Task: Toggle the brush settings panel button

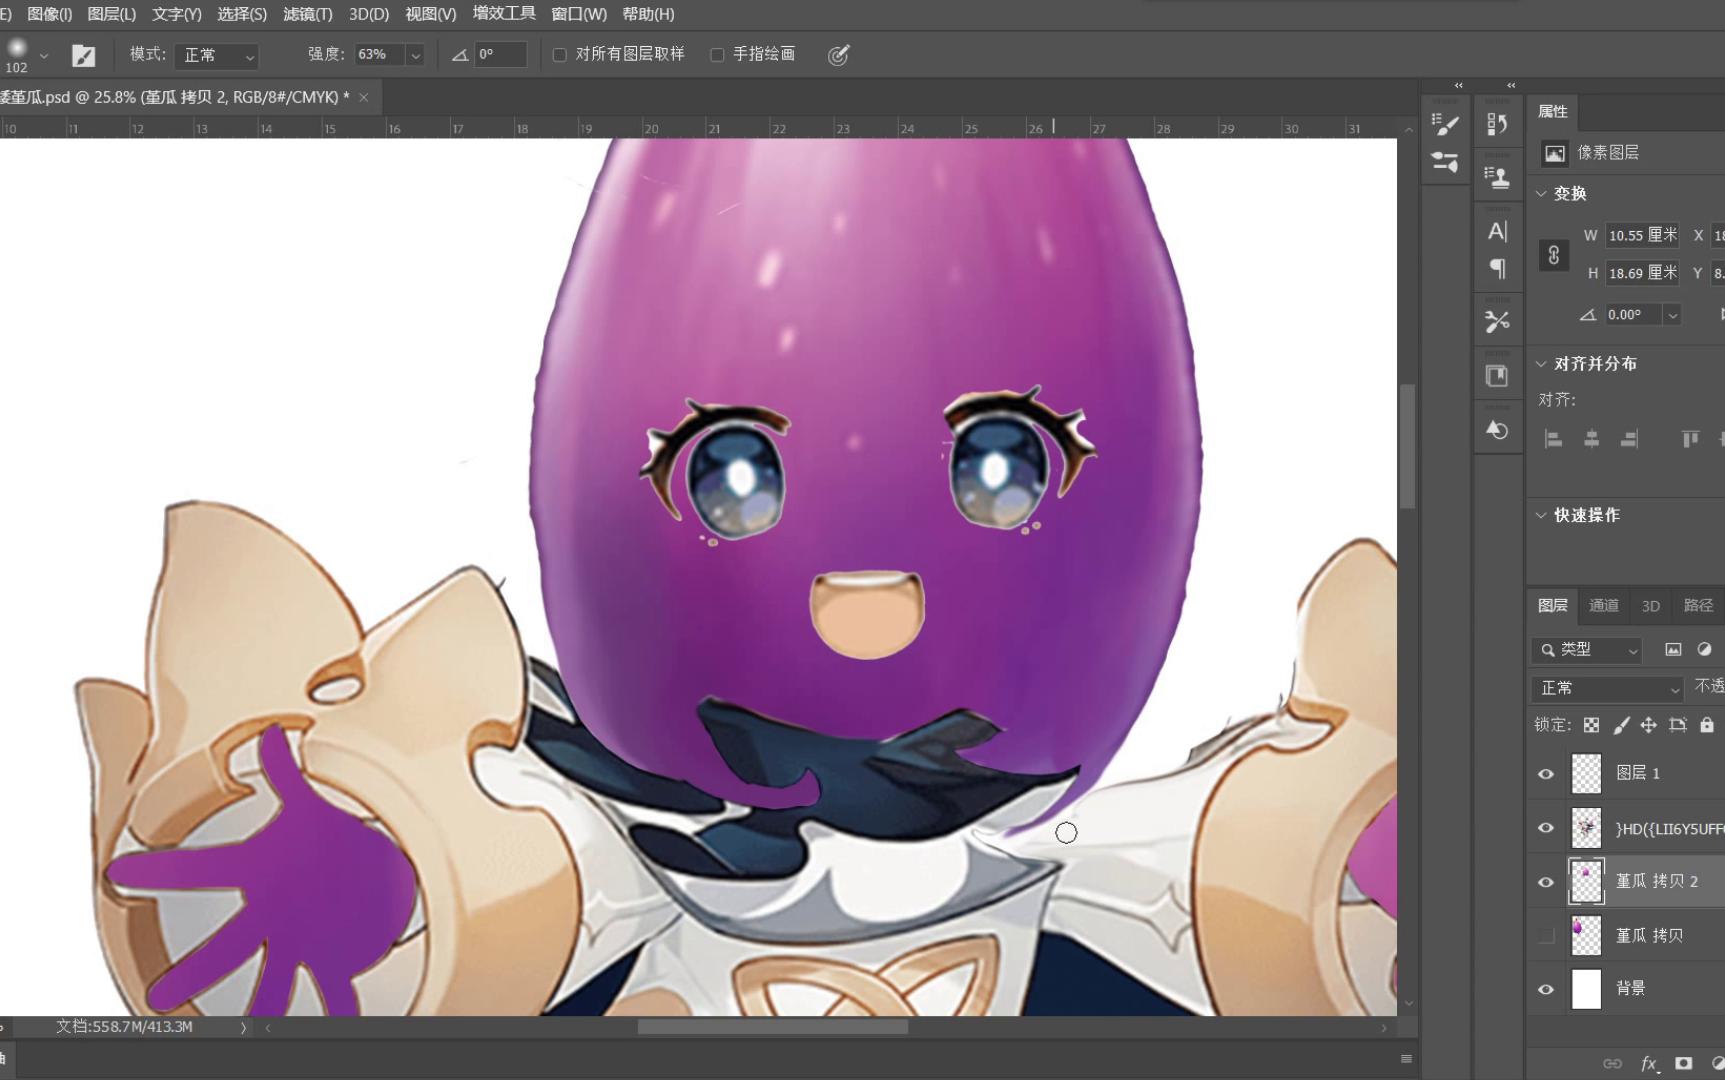Action: point(84,55)
